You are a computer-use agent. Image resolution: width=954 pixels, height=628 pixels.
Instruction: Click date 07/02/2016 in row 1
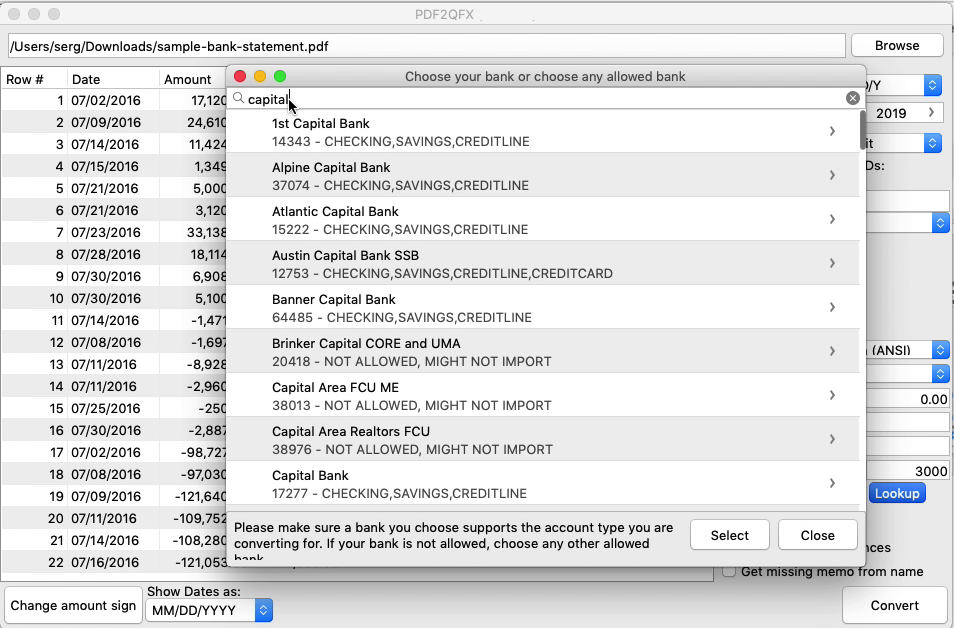tap(106, 100)
